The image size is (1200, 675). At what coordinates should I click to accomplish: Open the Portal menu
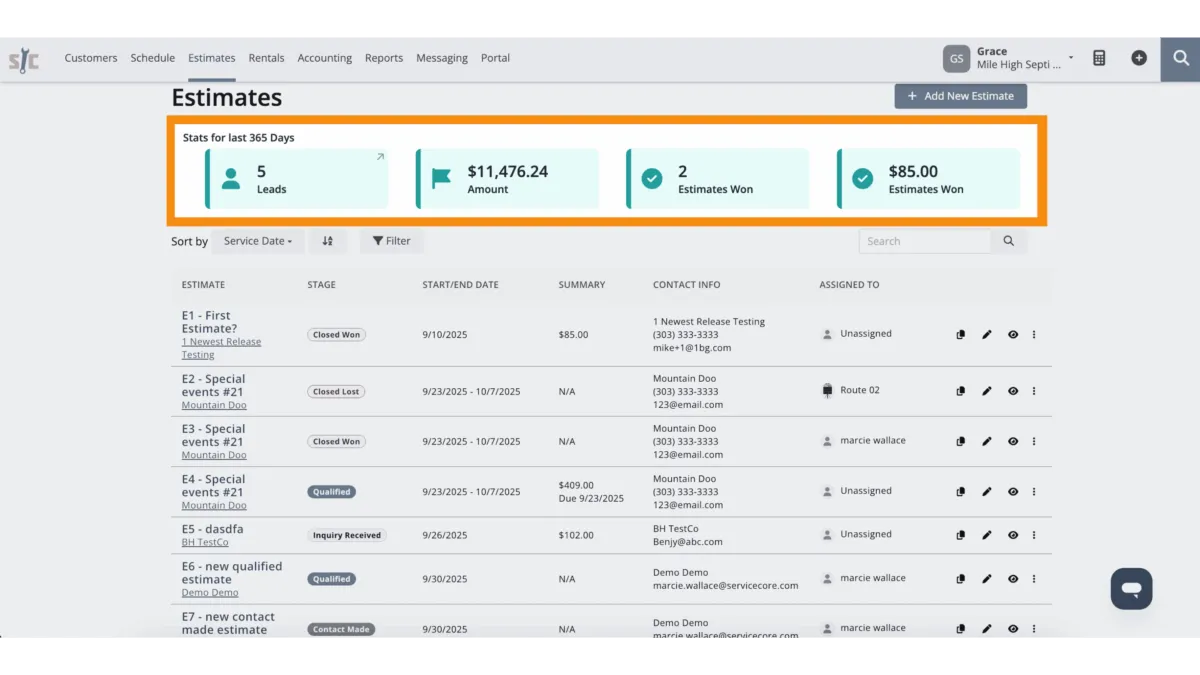(495, 58)
